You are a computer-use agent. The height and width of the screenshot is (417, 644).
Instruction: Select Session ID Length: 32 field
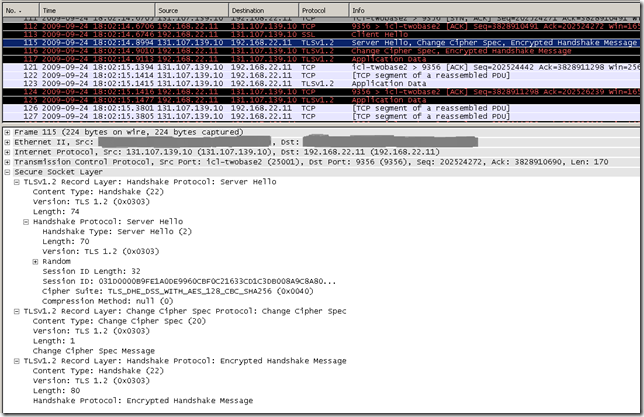click(91, 272)
